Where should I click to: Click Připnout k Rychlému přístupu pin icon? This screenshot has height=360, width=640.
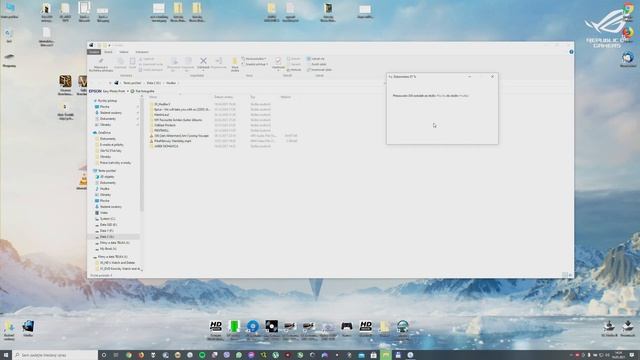coord(101,60)
